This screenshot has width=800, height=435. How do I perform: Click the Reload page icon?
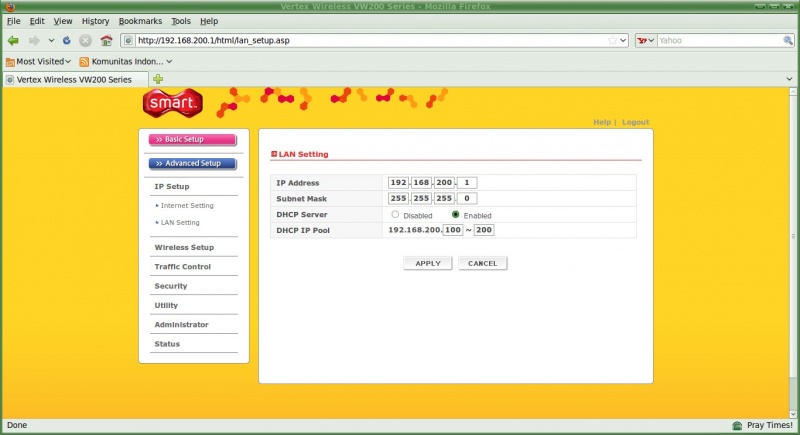pos(66,40)
